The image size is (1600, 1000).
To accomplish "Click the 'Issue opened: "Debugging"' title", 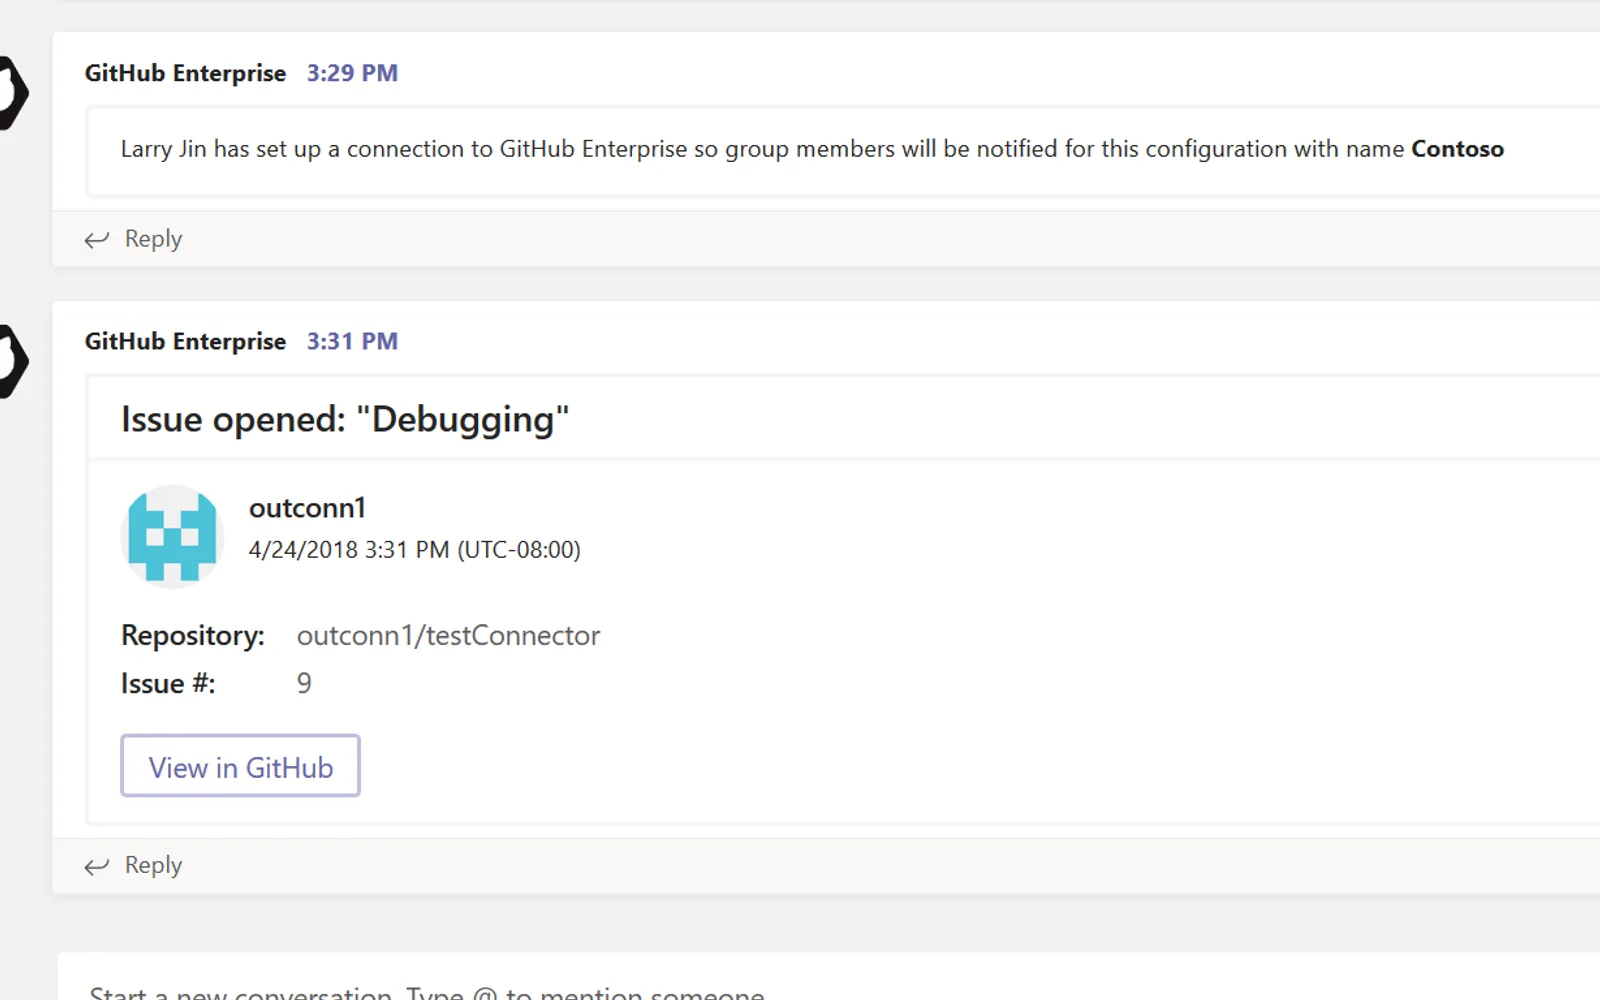I will pos(345,419).
